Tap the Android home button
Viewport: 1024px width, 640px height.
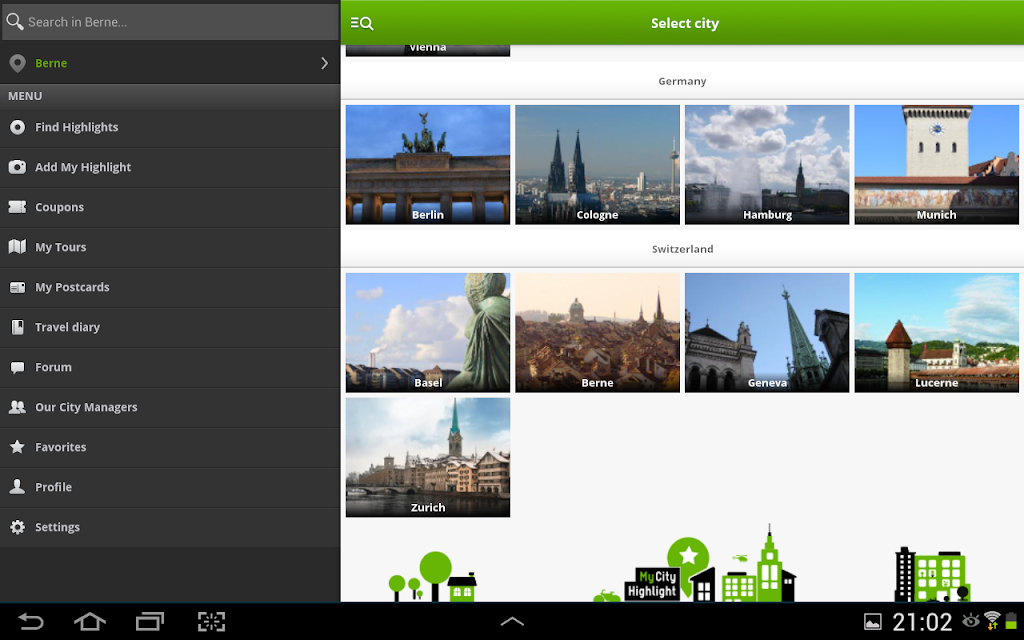[x=90, y=621]
